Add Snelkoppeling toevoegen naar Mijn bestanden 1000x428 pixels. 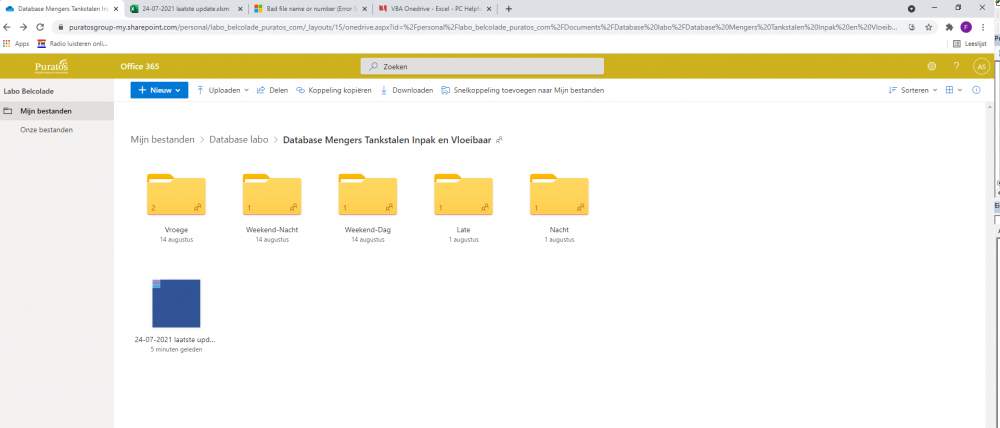[522, 90]
